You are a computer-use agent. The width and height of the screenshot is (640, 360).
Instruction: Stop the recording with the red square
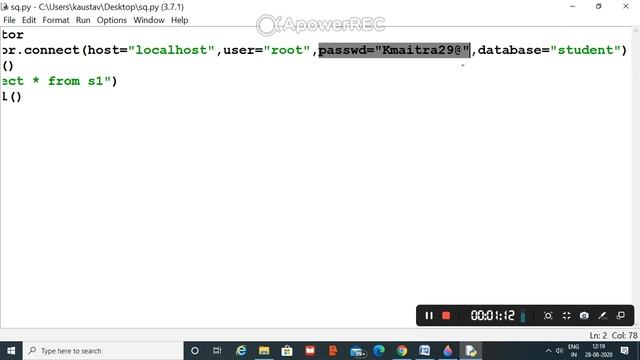tap(446, 316)
